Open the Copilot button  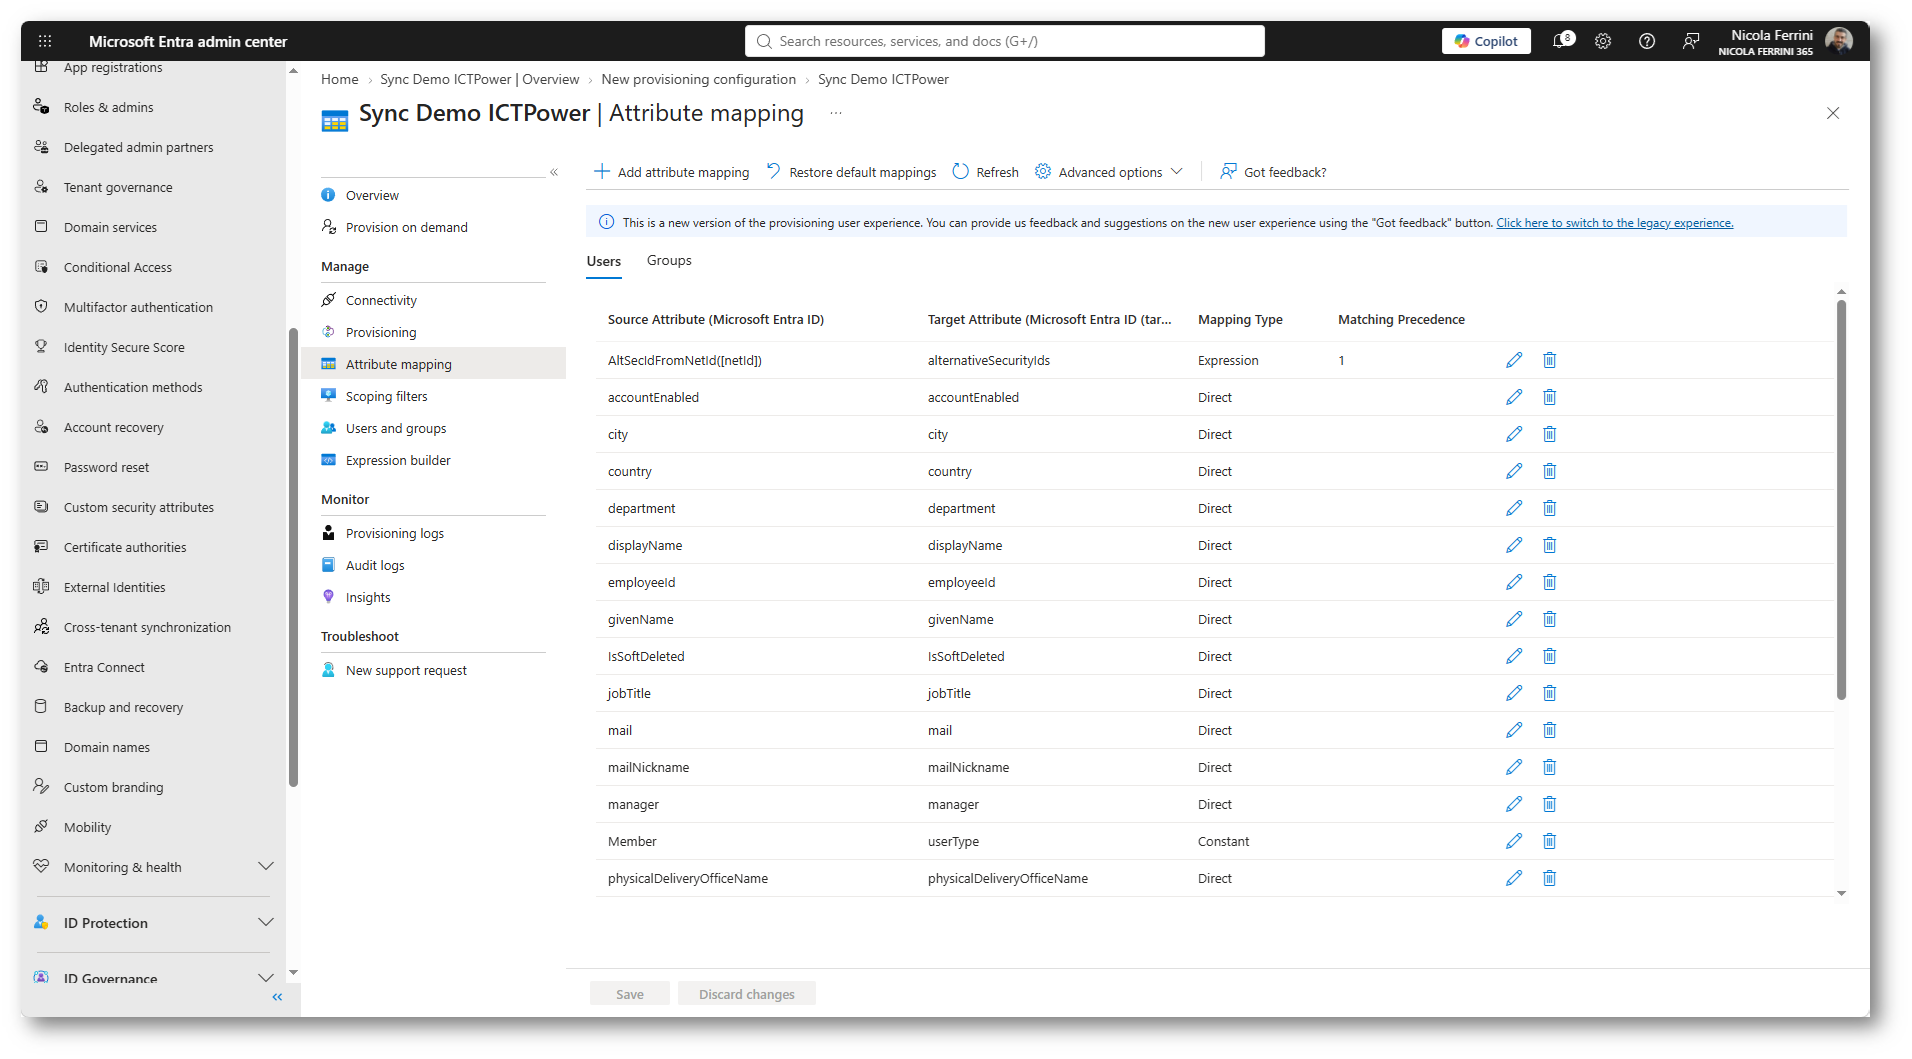click(x=1486, y=41)
